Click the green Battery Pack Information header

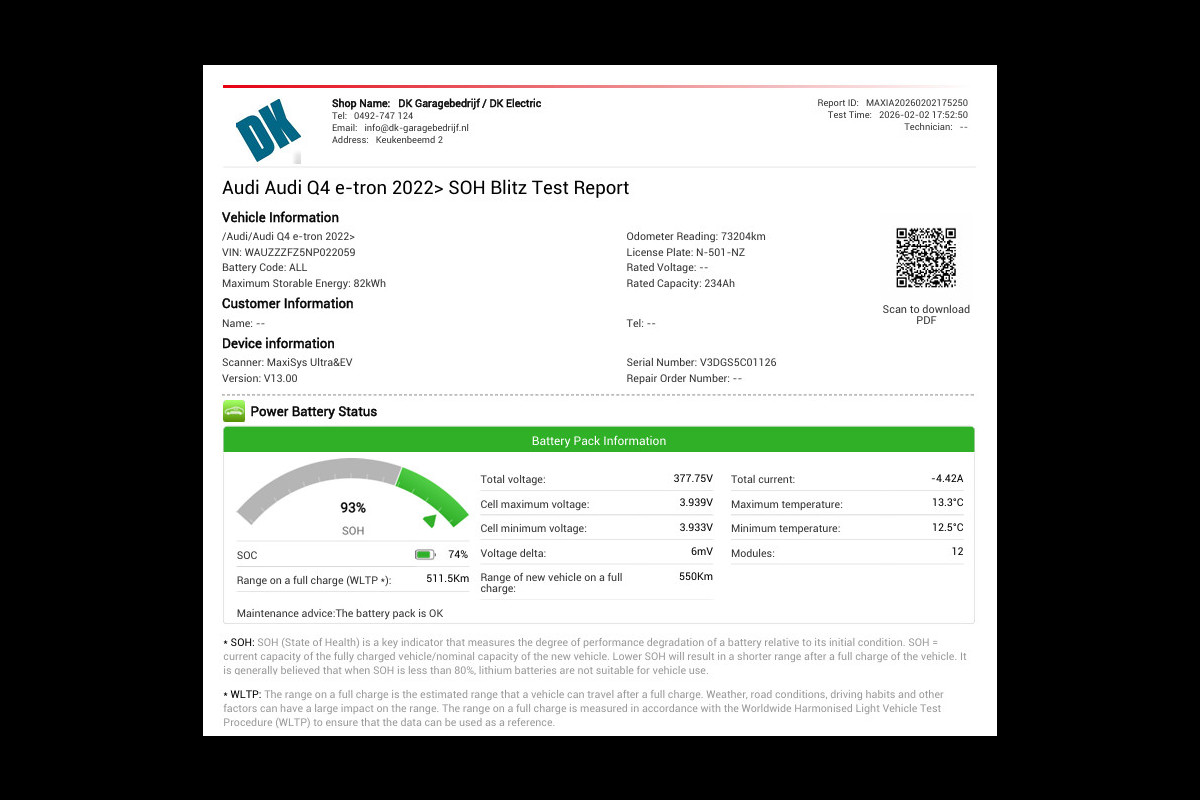coord(598,440)
